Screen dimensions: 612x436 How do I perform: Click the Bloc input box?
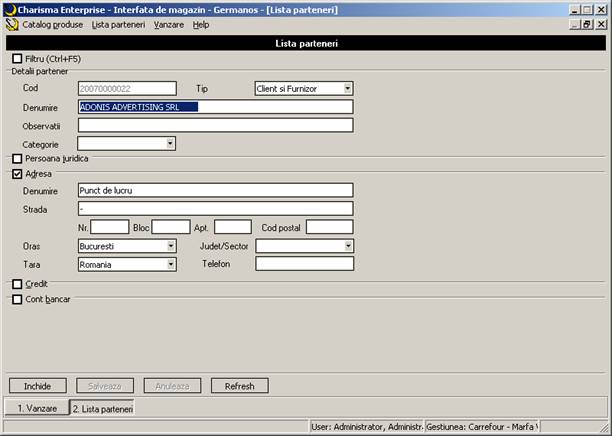point(171,227)
